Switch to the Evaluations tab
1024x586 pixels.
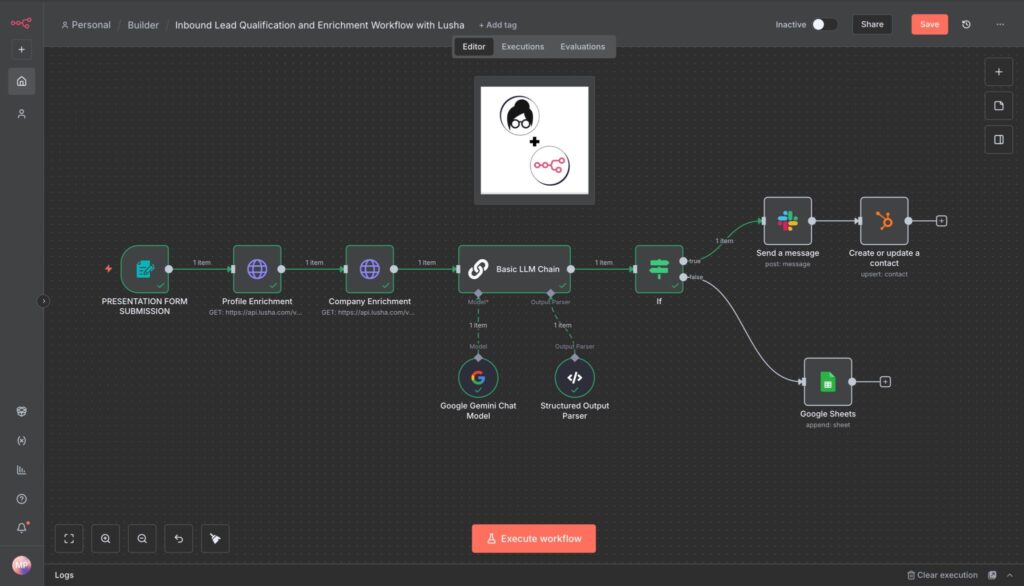point(582,47)
